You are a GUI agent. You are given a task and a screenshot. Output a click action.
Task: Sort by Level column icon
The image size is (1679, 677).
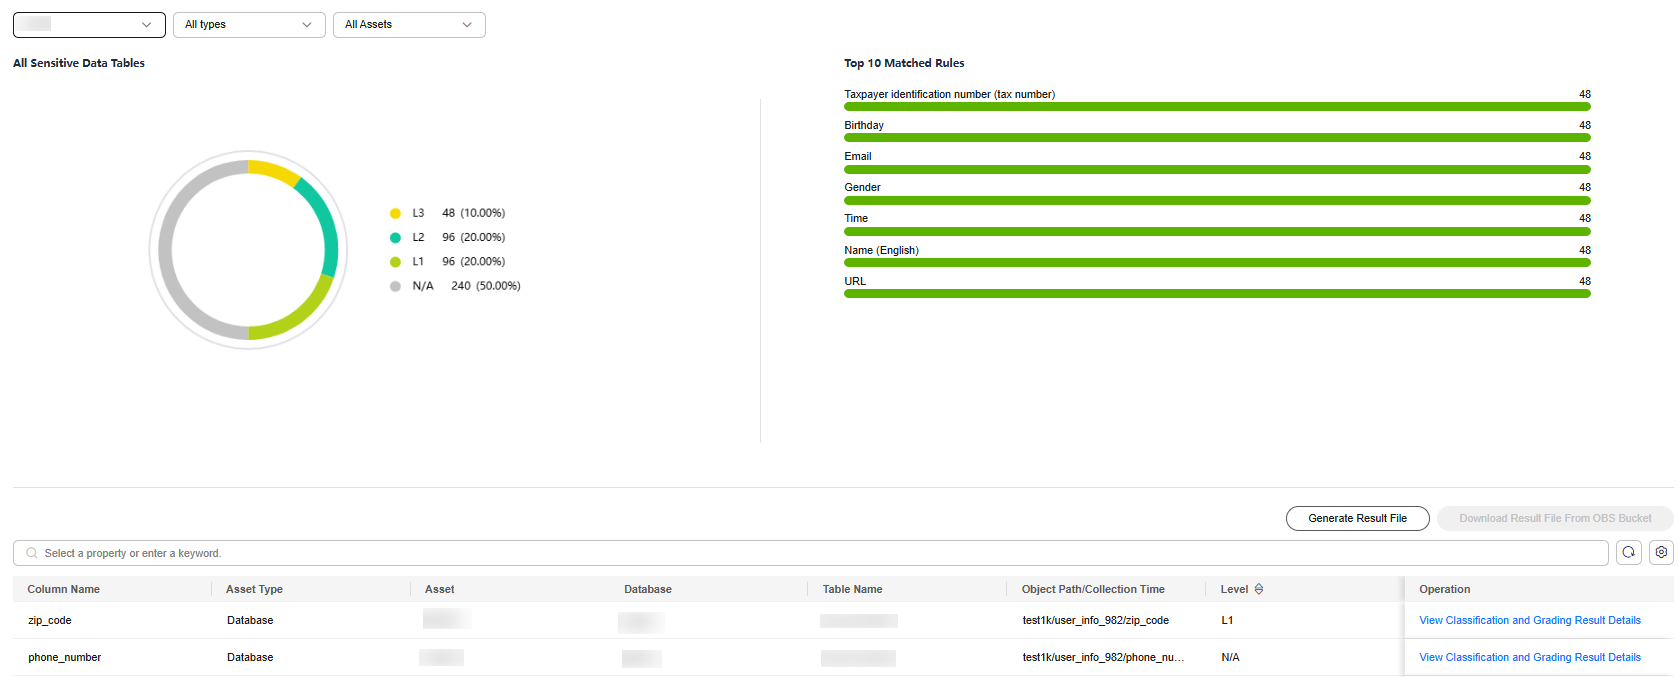pyautogui.click(x=1258, y=589)
